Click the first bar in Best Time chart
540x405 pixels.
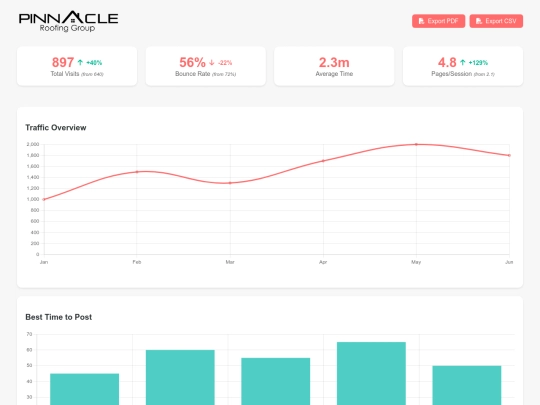point(85,389)
